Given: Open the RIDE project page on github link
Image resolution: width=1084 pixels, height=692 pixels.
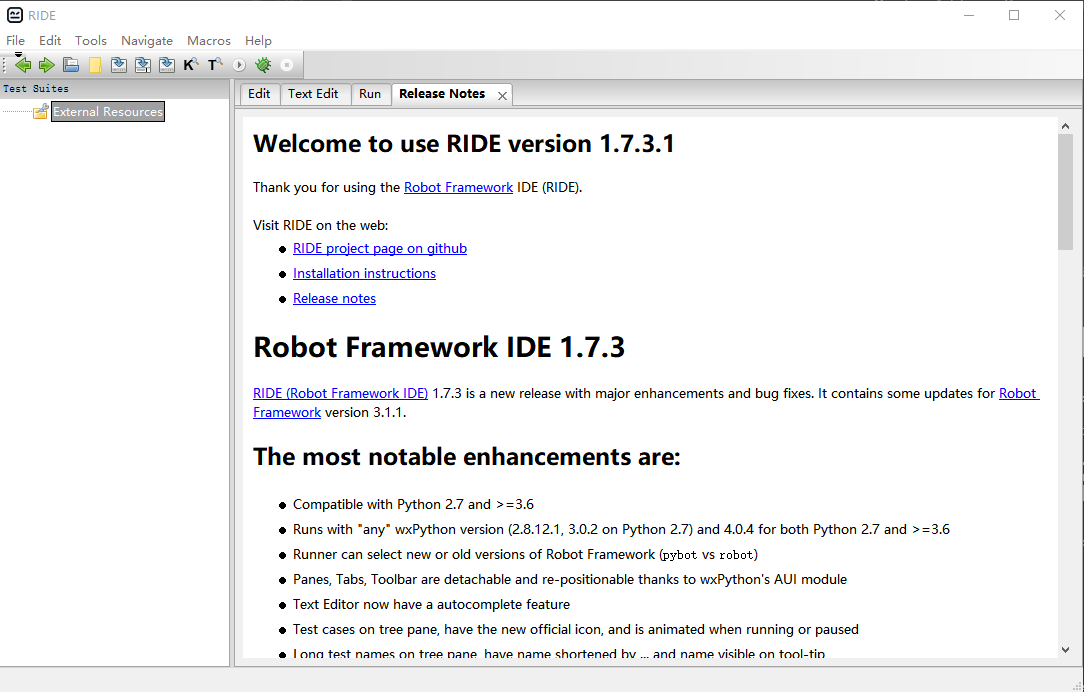Looking at the screenshot, I should point(379,248).
